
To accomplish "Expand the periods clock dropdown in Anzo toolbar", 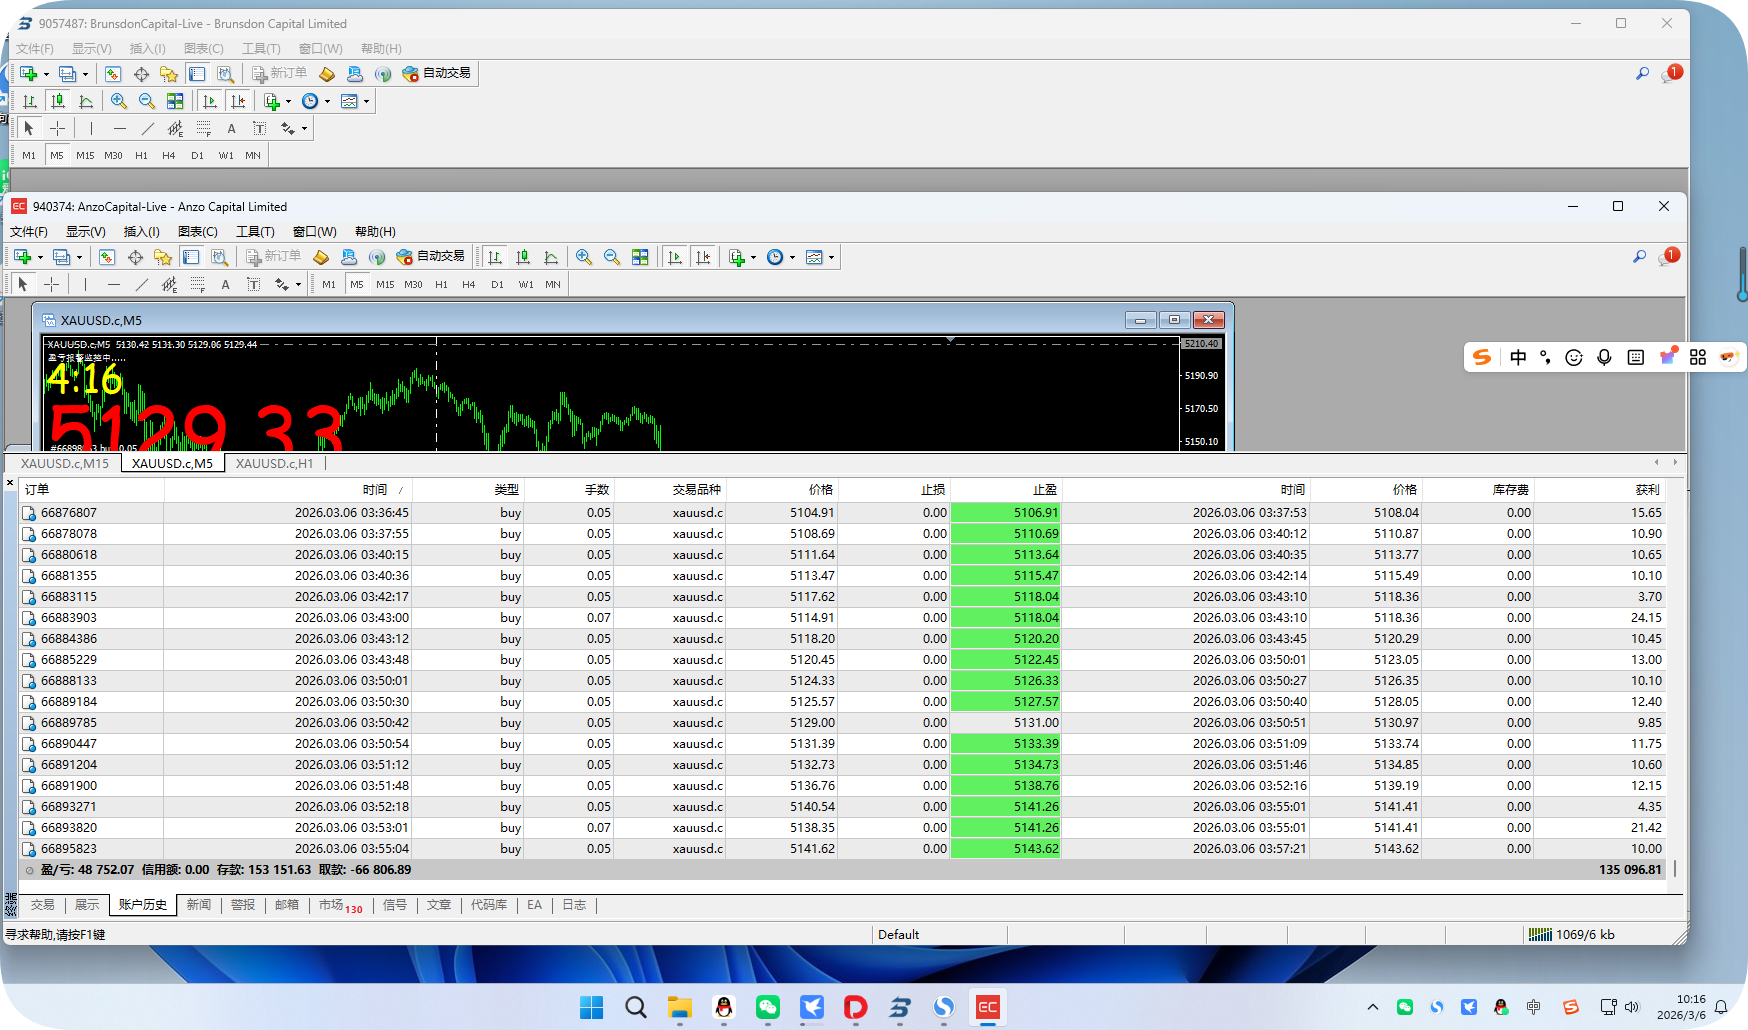I will [792, 257].
